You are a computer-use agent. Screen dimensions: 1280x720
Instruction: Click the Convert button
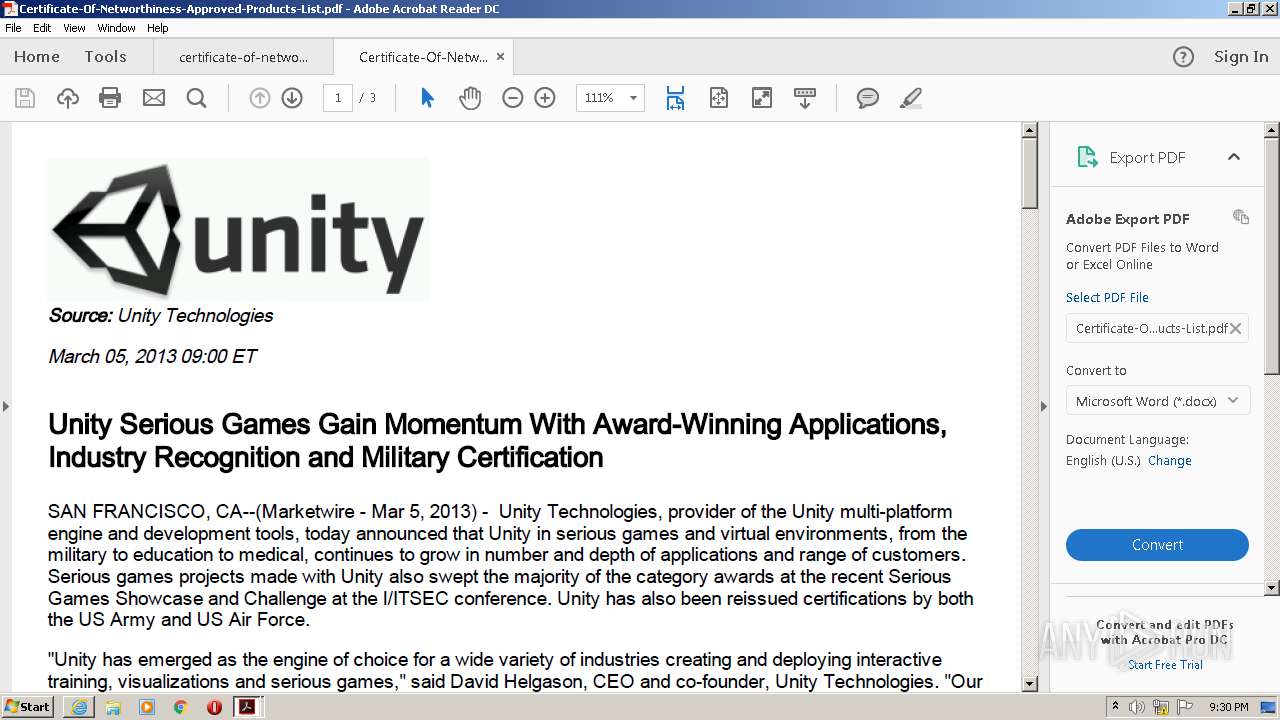pos(1157,545)
